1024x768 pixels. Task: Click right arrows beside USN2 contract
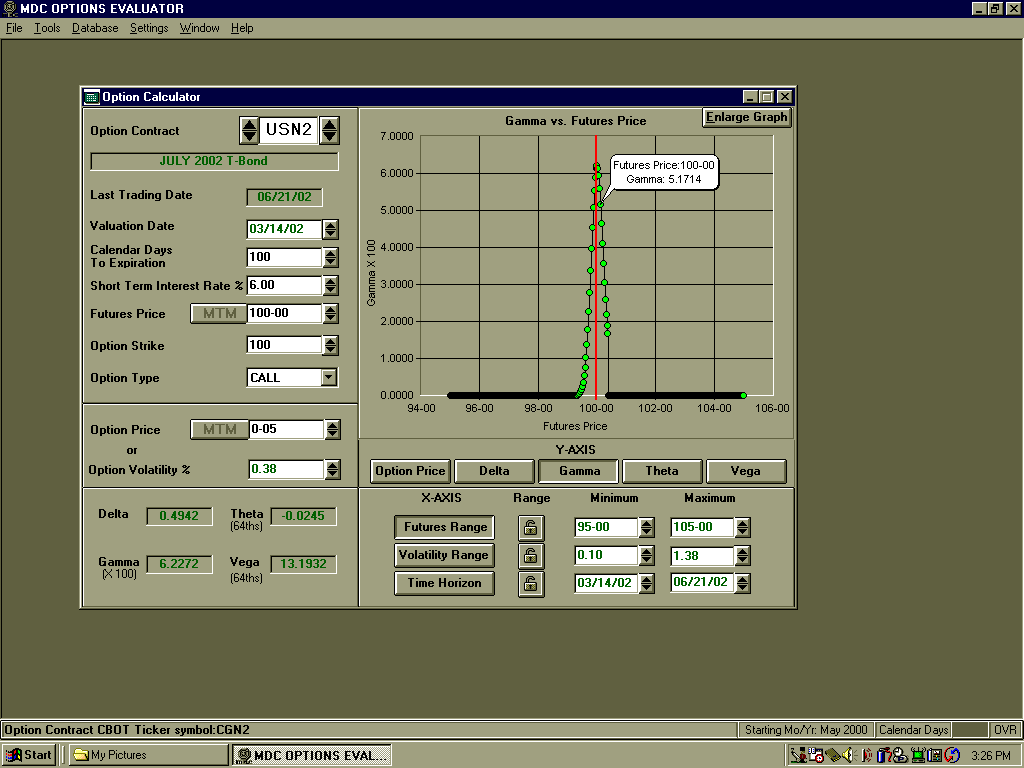[x=329, y=130]
